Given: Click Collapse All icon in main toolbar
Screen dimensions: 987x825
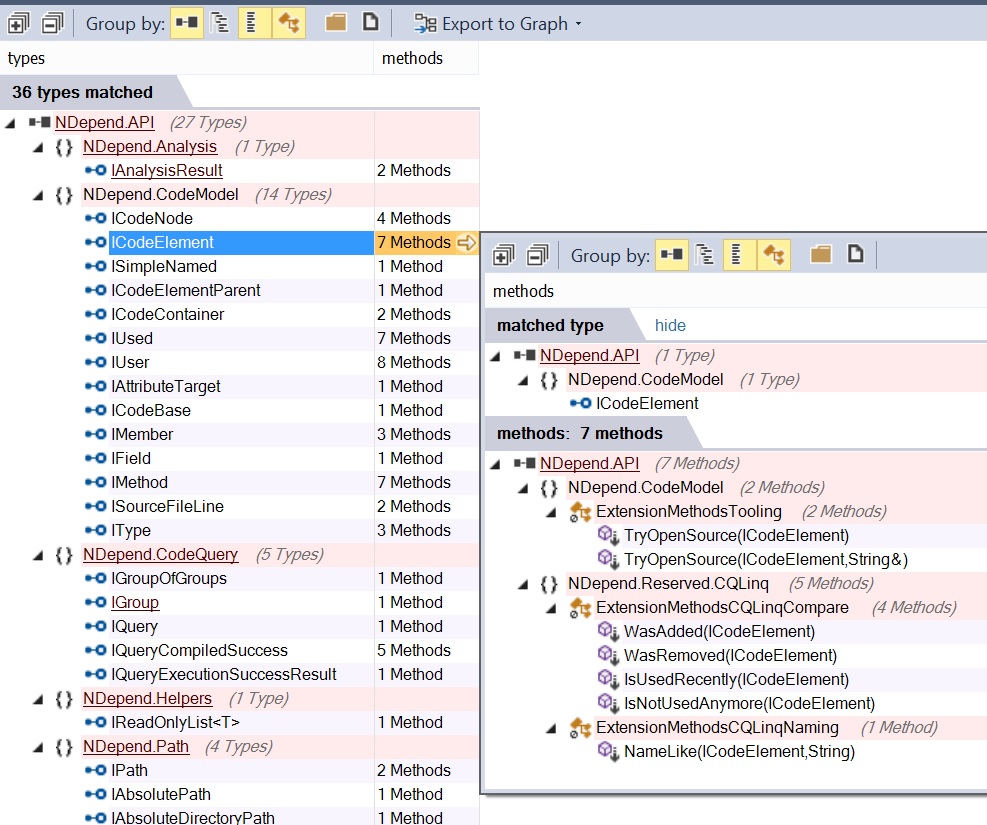Looking at the screenshot, I should (x=53, y=24).
